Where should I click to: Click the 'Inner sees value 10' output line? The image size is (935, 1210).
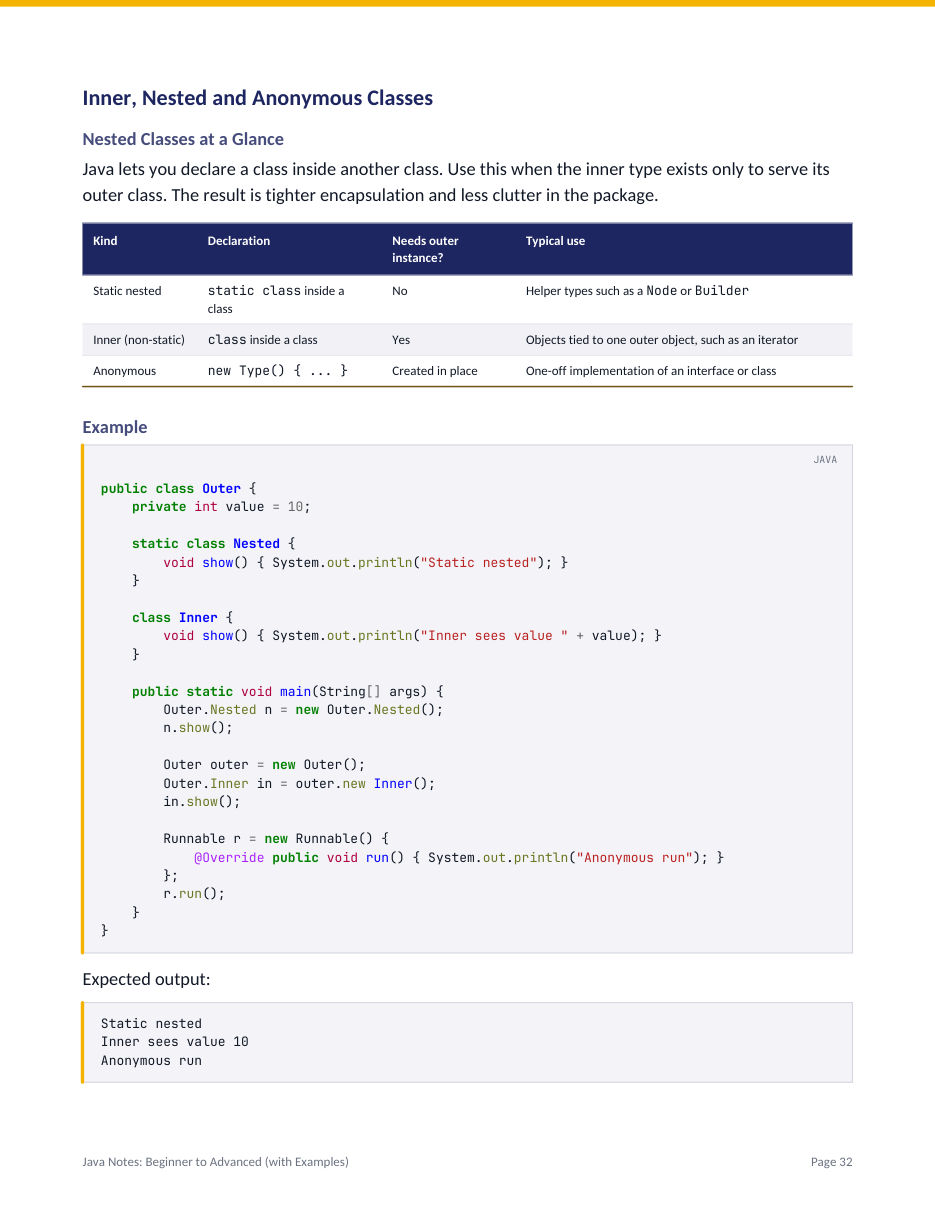pos(175,1042)
